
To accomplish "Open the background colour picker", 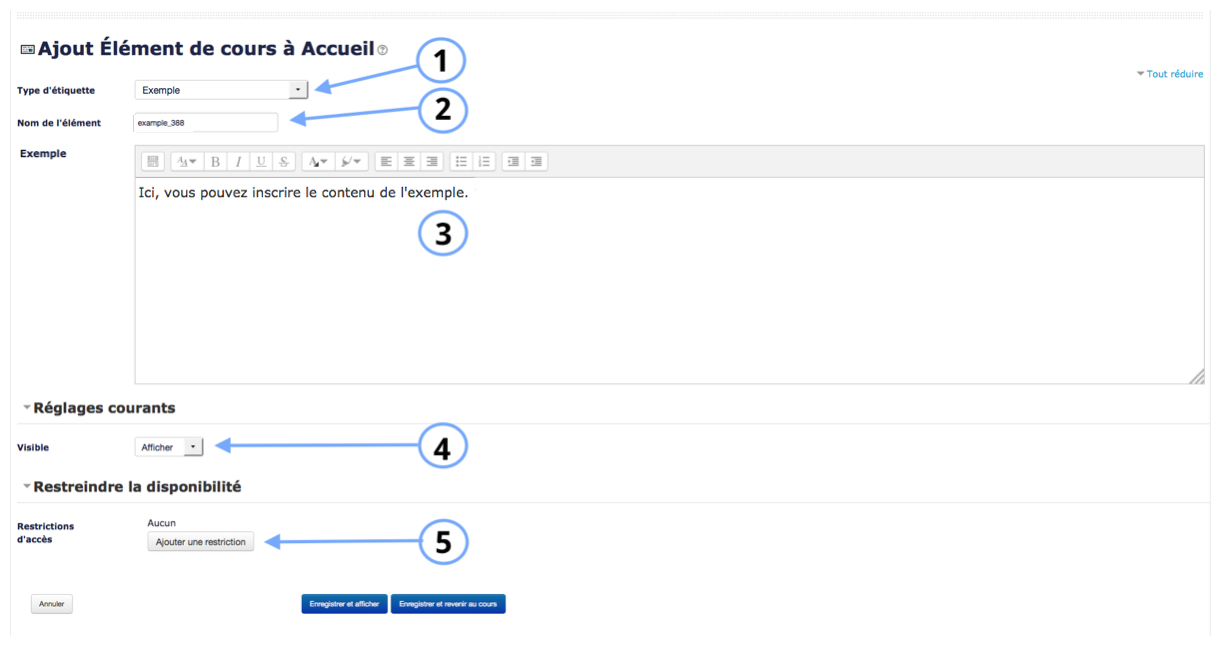I will pos(351,161).
